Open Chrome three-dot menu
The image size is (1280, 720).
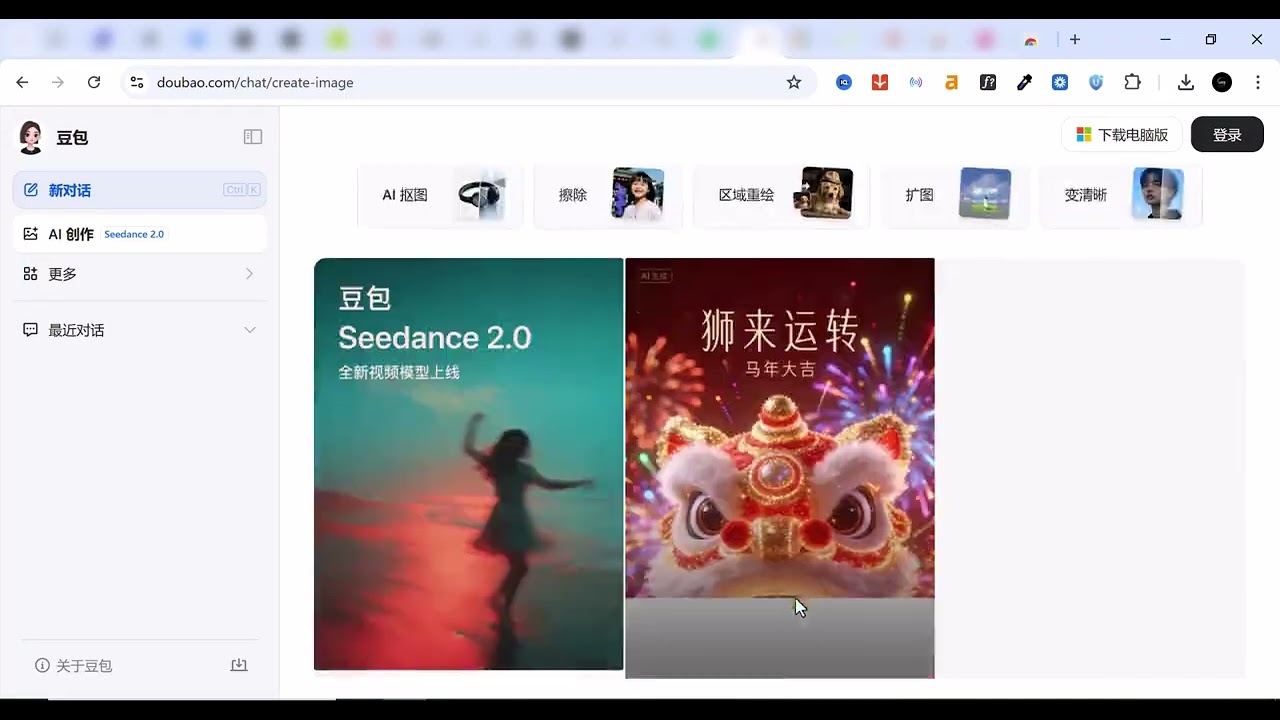(x=1258, y=82)
